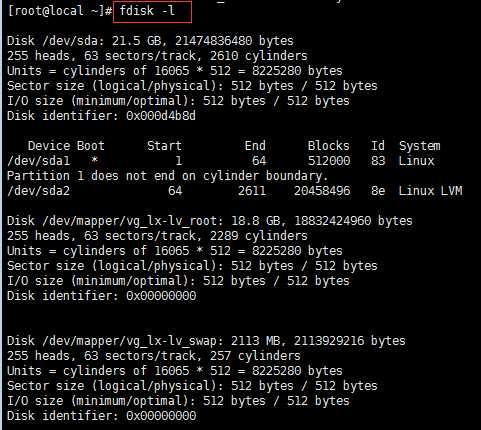Click the vg_lx-lv_root disk line
The height and width of the screenshot is (430, 481).
(210, 221)
